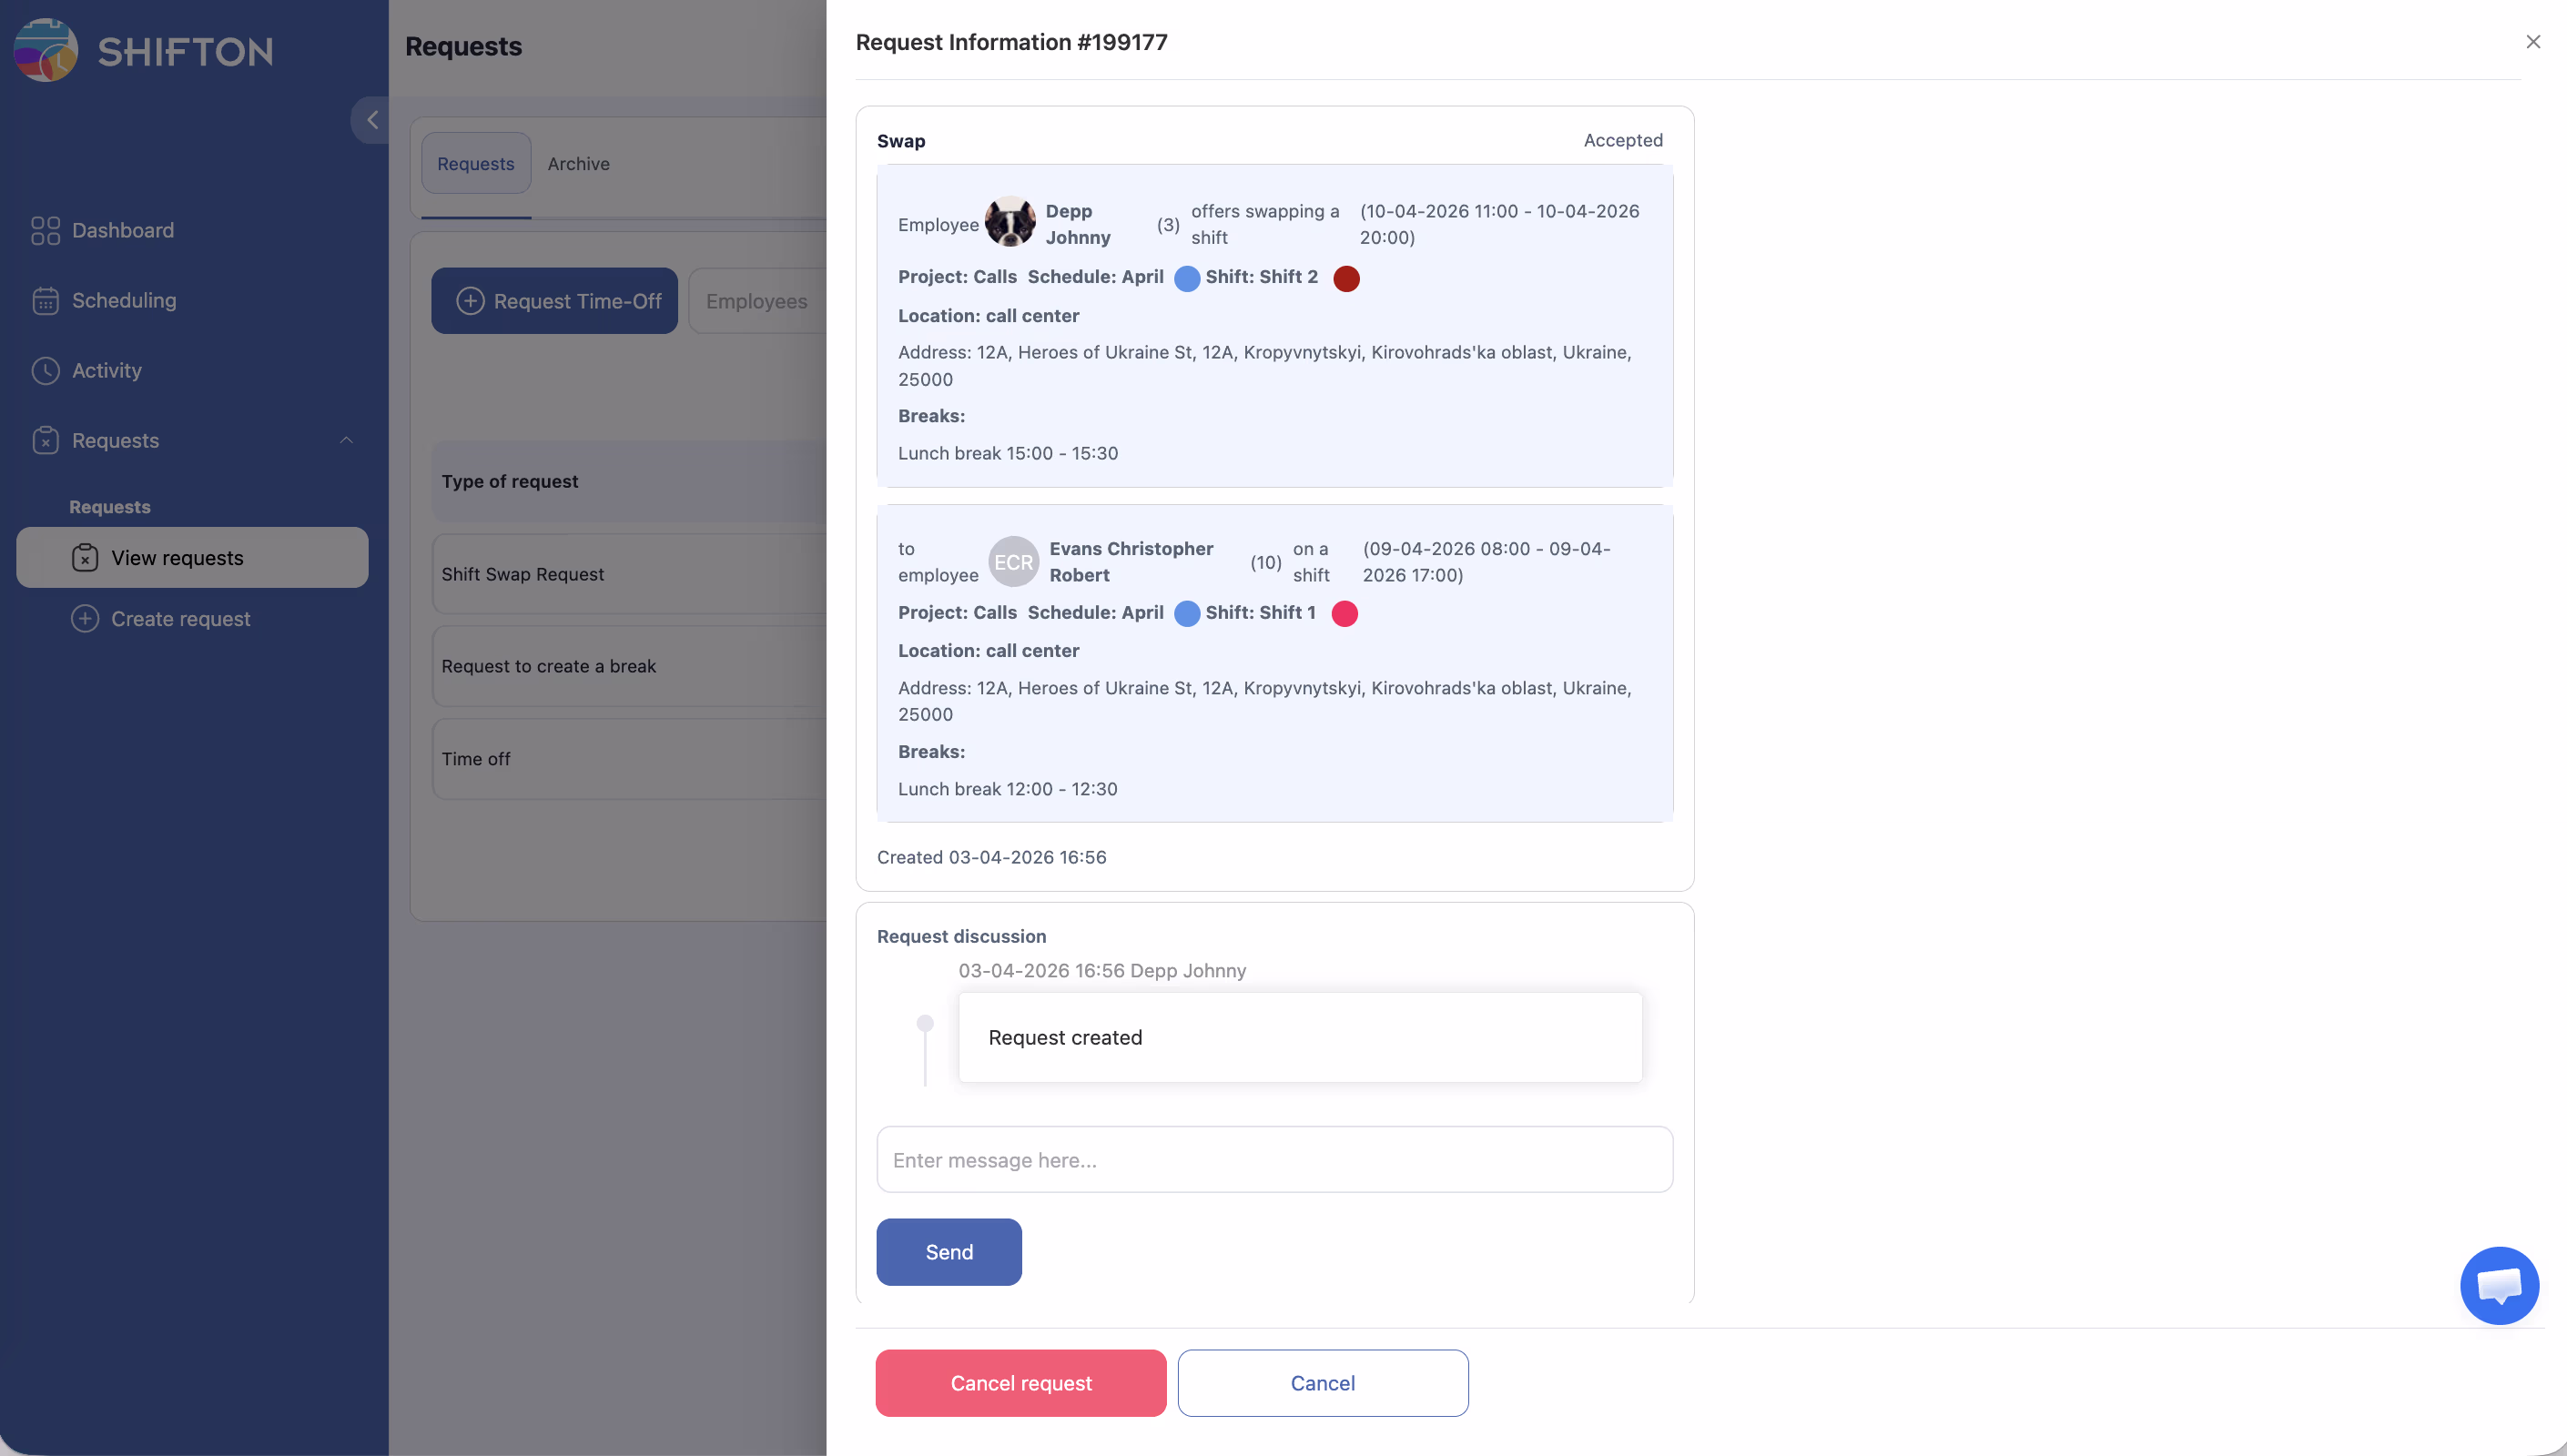The height and width of the screenshot is (1456, 2567).
Task: Close the Request Information panel
Action: coord(2532,42)
